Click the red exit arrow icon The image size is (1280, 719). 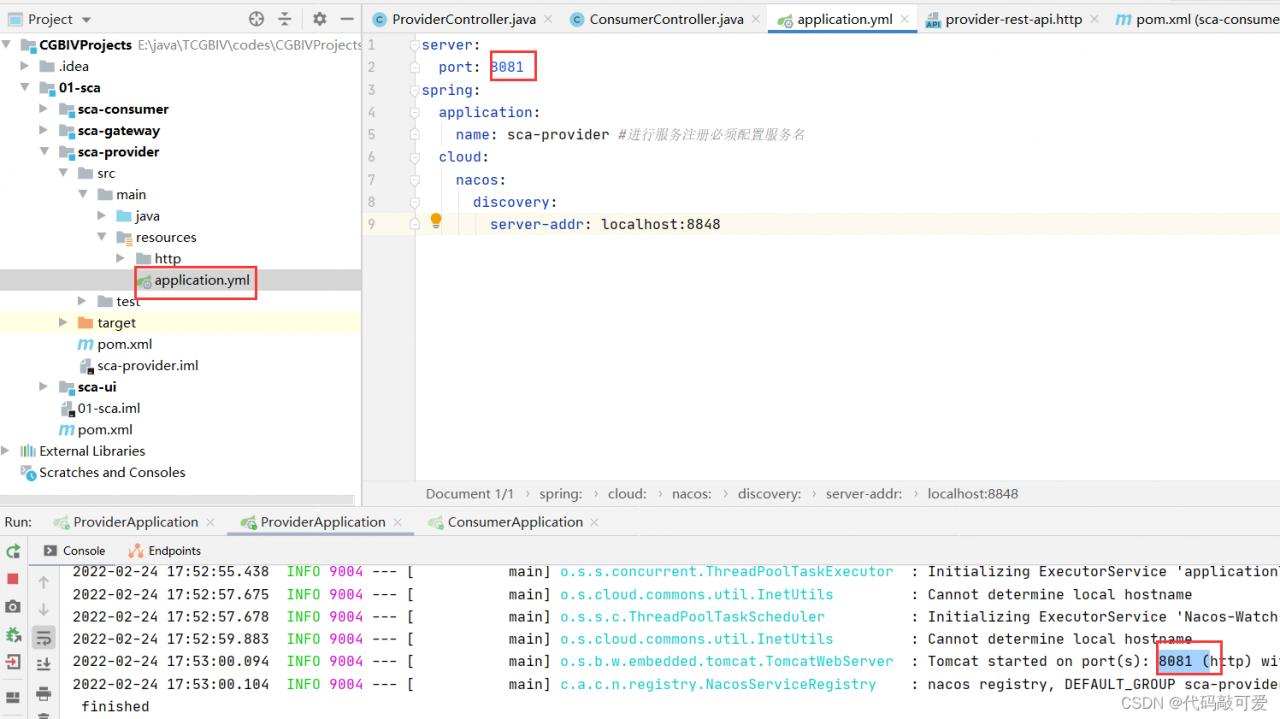point(13,661)
